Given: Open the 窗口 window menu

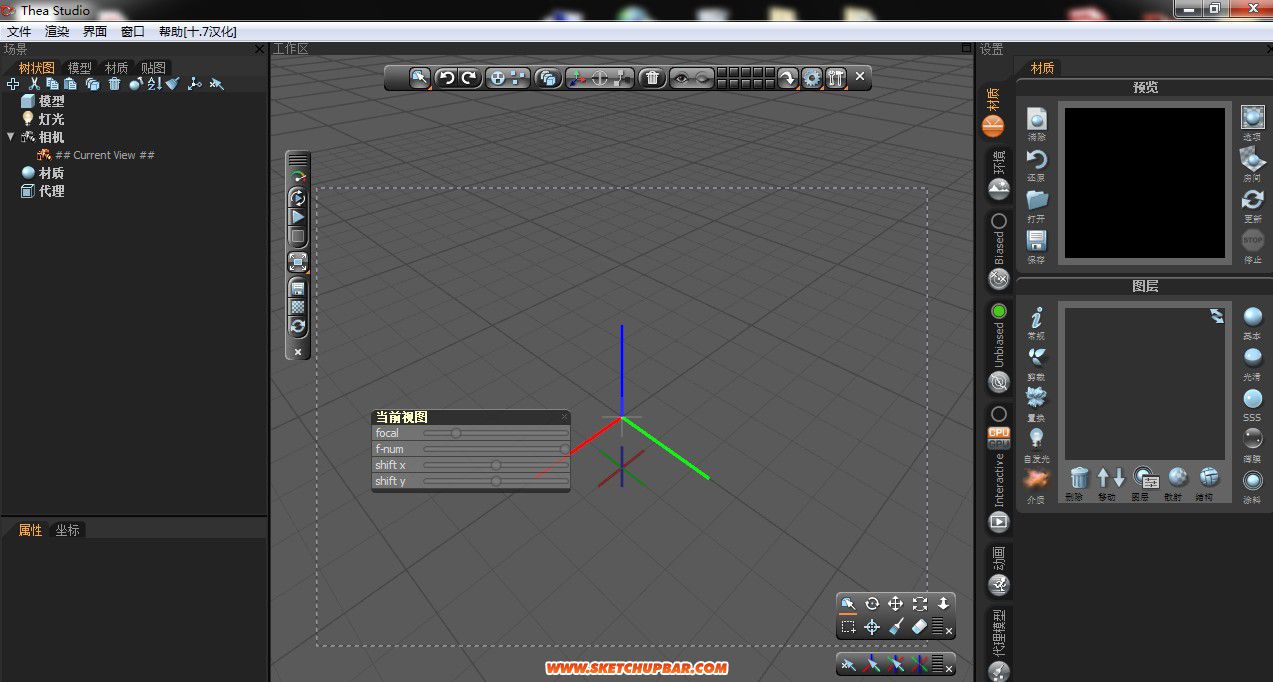Looking at the screenshot, I should [133, 32].
